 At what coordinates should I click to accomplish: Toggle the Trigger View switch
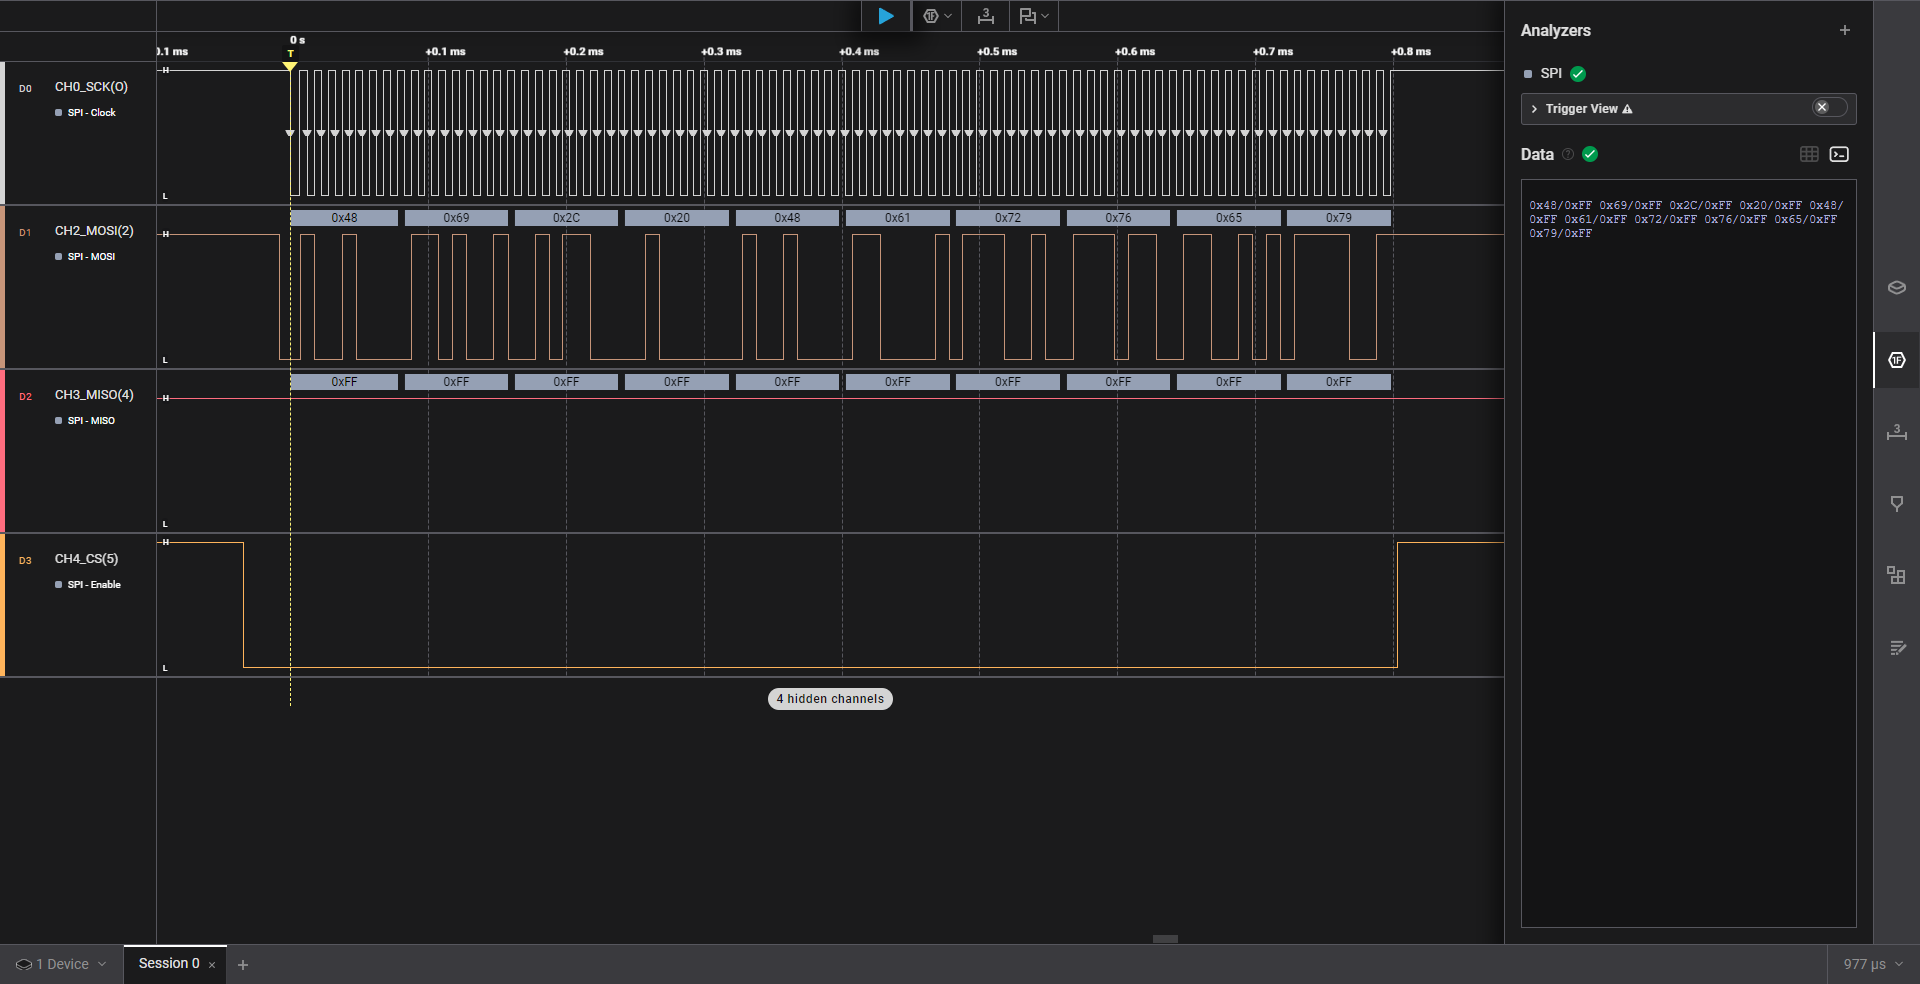[1829, 108]
